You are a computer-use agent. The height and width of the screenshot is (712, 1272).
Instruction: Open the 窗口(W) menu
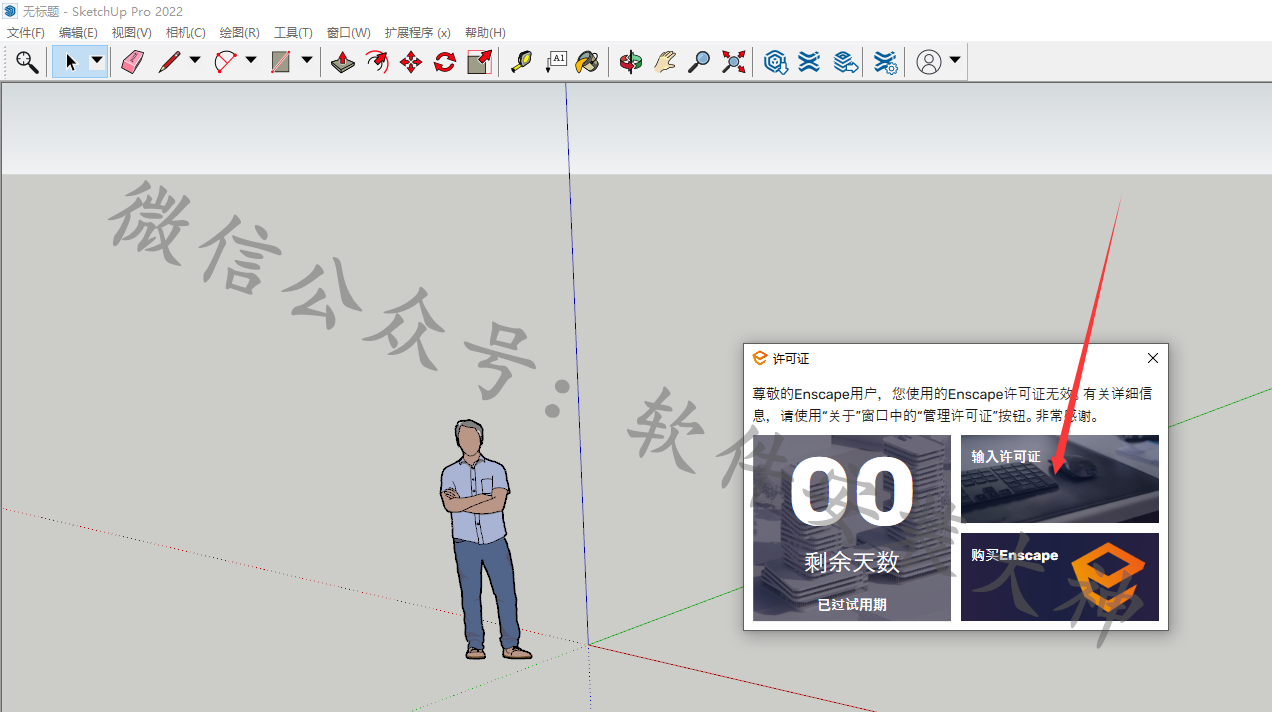coord(348,33)
